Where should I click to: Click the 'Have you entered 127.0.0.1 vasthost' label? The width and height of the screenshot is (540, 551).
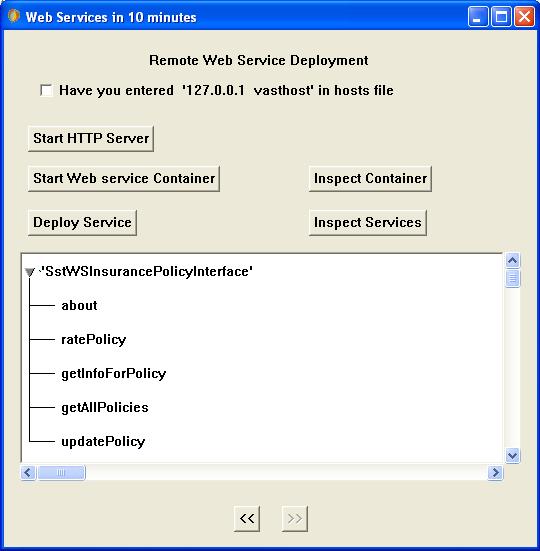click(x=226, y=91)
